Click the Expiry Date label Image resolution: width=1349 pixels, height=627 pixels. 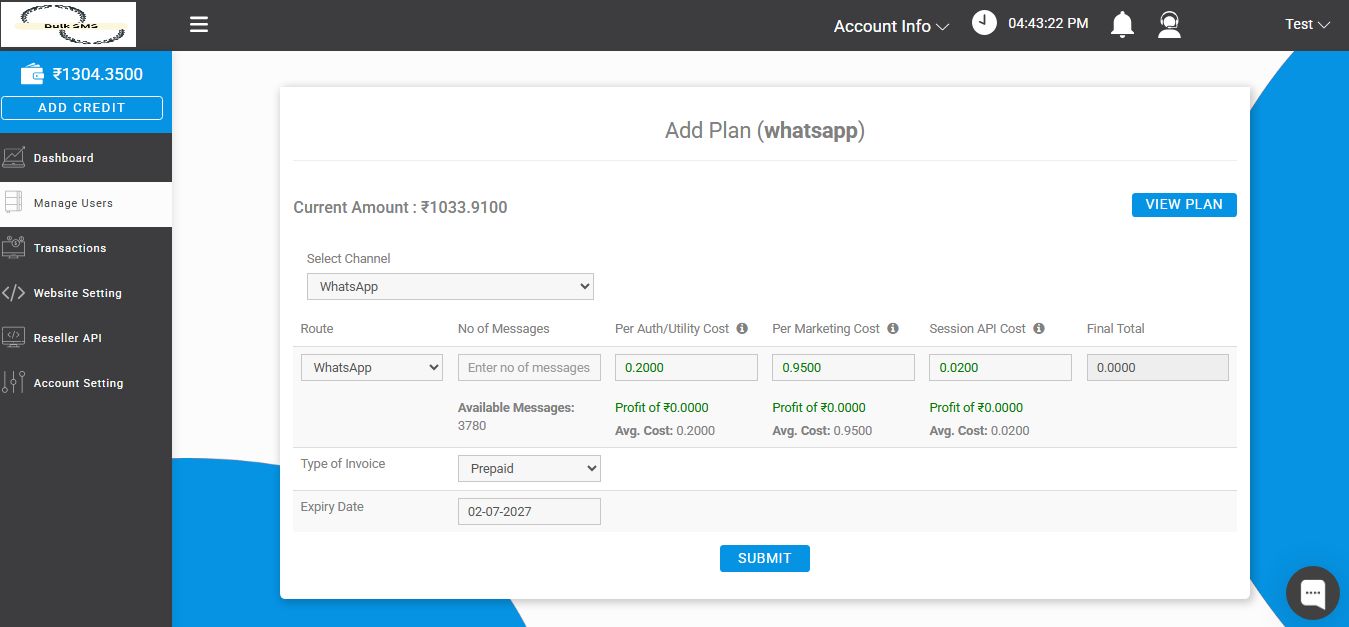click(332, 507)
